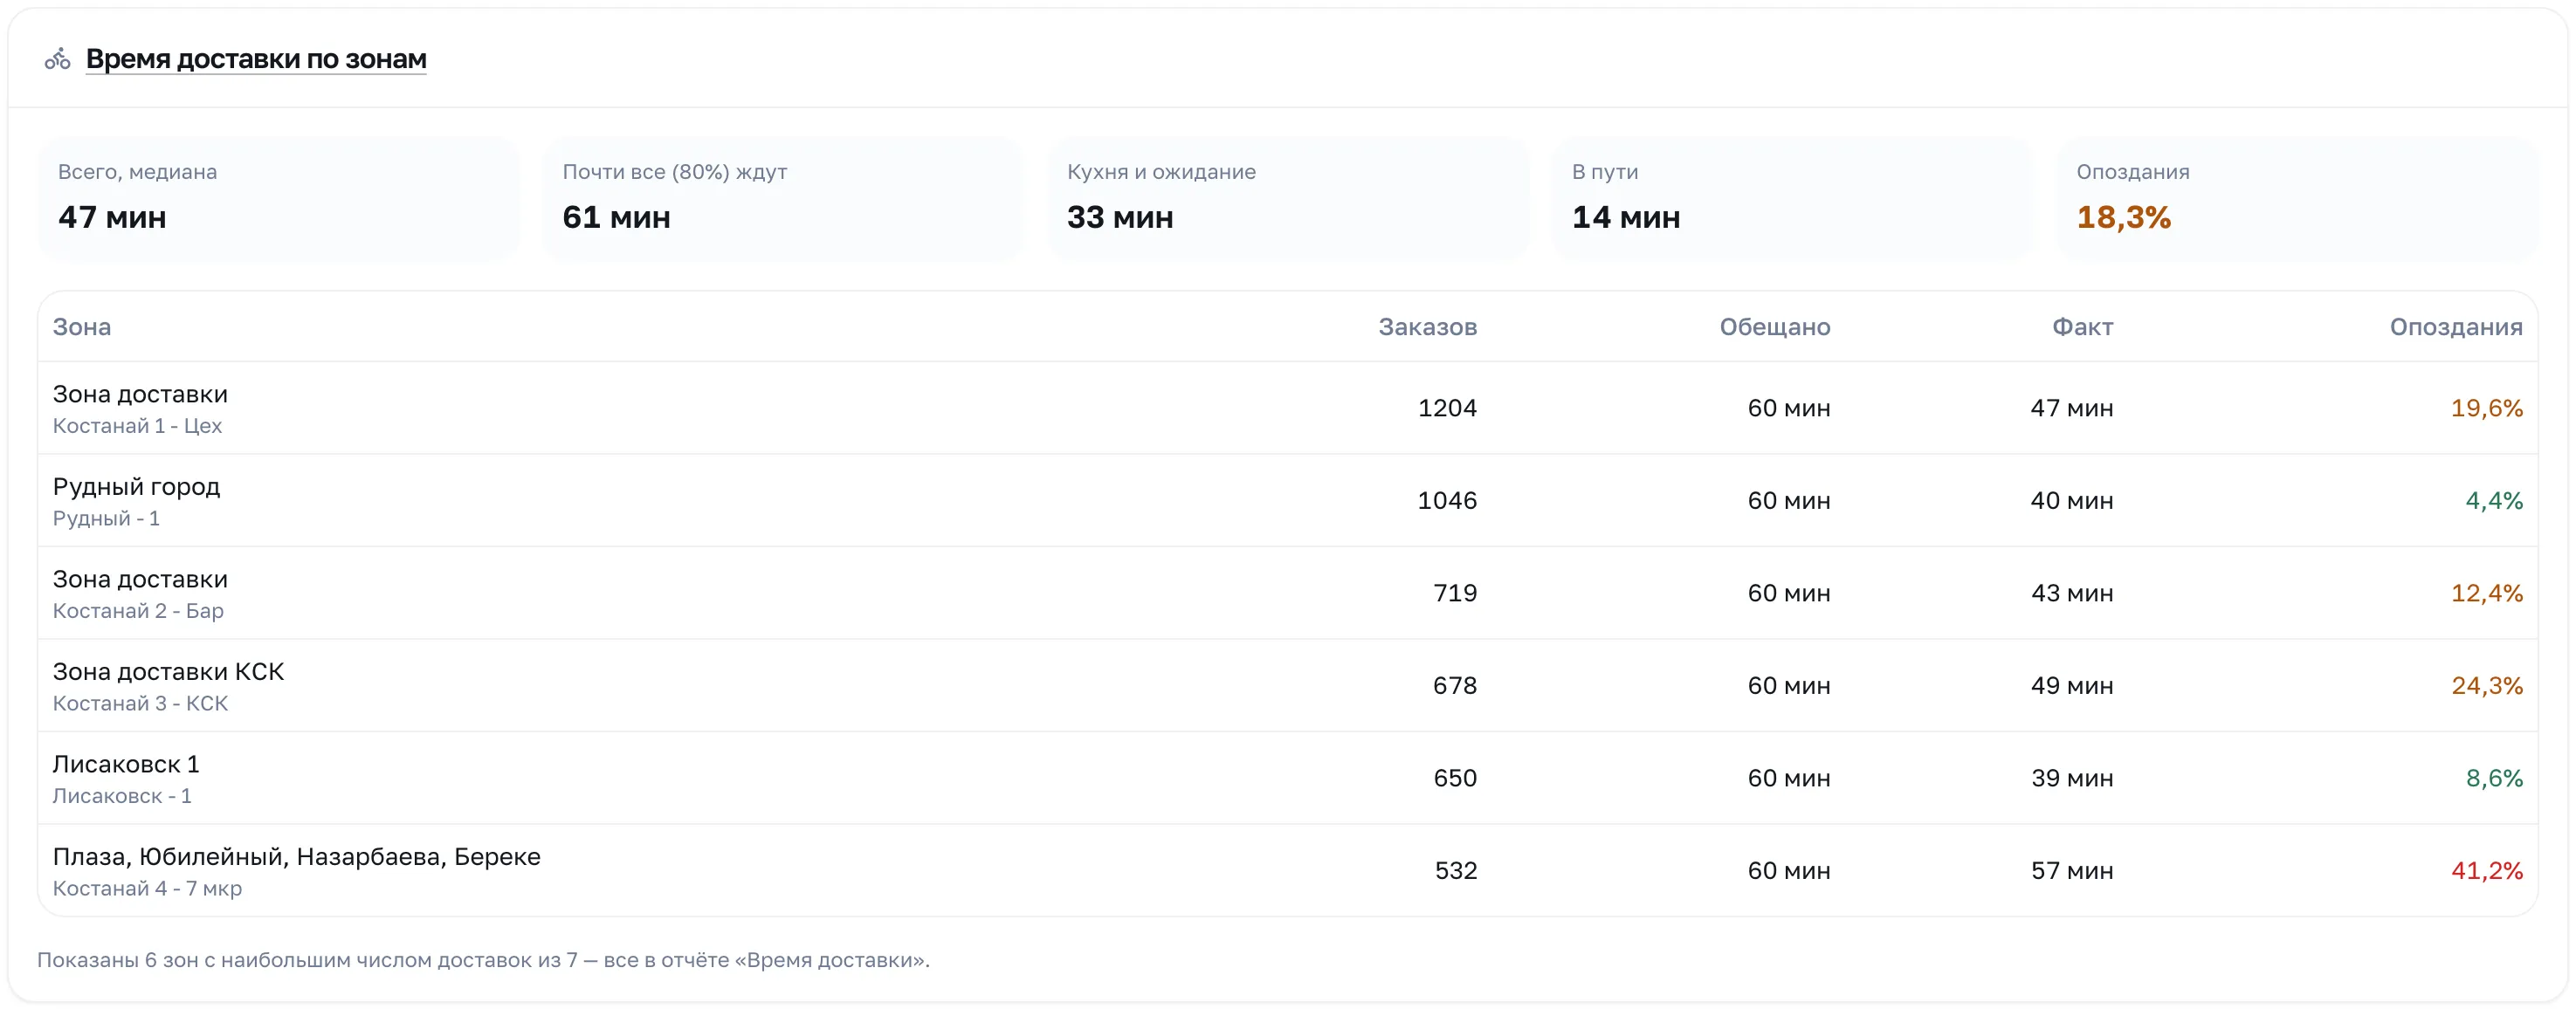Select Плаза, Юбилейный, Назарбаева, Береке row

click(1288, 871)
